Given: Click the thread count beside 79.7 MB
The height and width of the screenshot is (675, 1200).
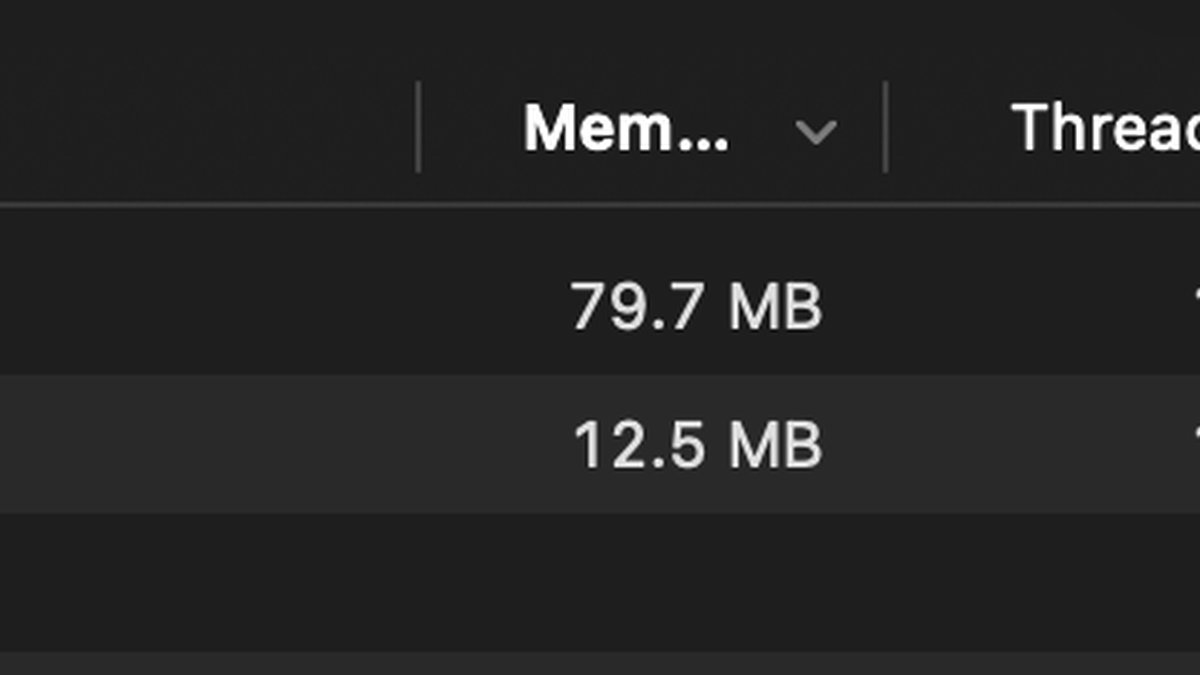Looking at the screenshot, I should pyautogui.click(x=1195, y=307).
